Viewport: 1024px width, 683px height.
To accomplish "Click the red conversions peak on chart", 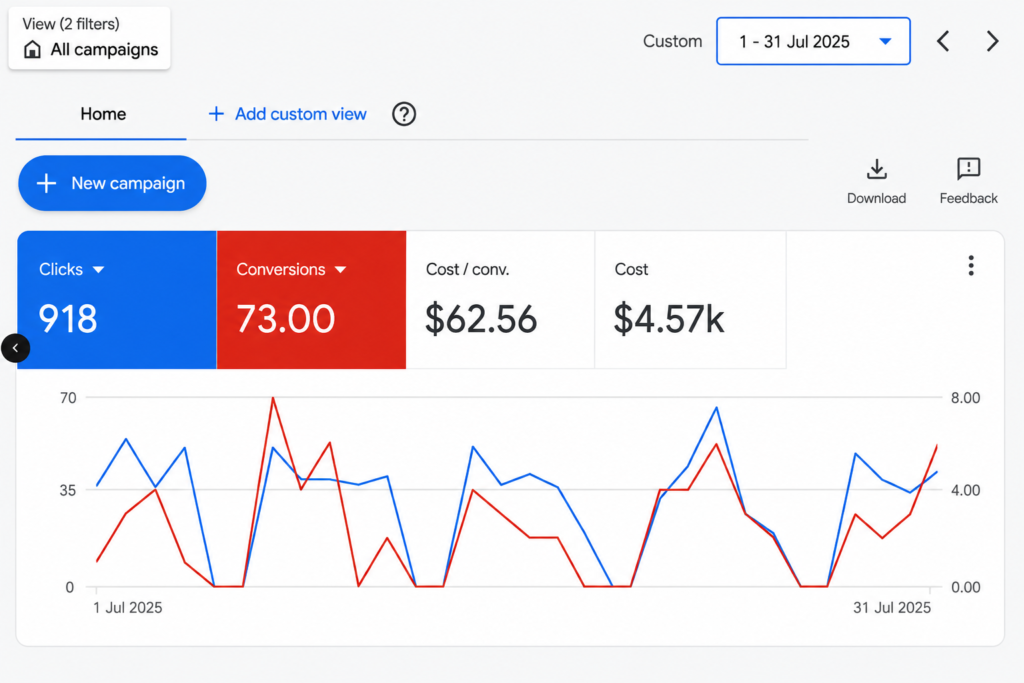I will [x=272, y=398].
